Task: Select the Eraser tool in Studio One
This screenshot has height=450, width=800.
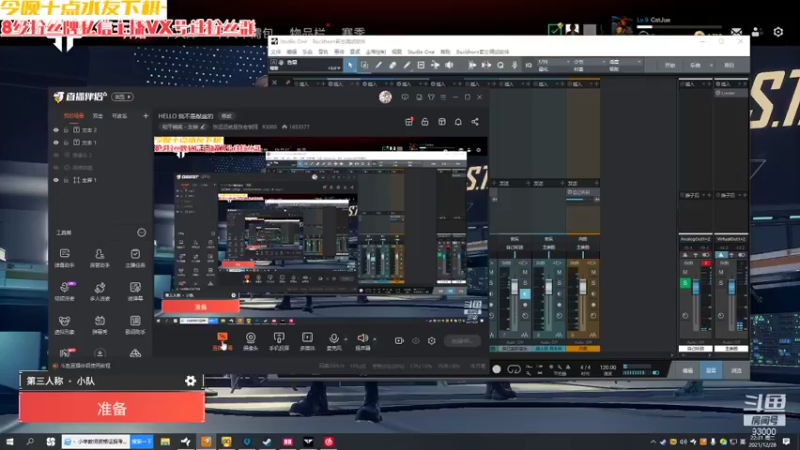Action: (392, 65)
